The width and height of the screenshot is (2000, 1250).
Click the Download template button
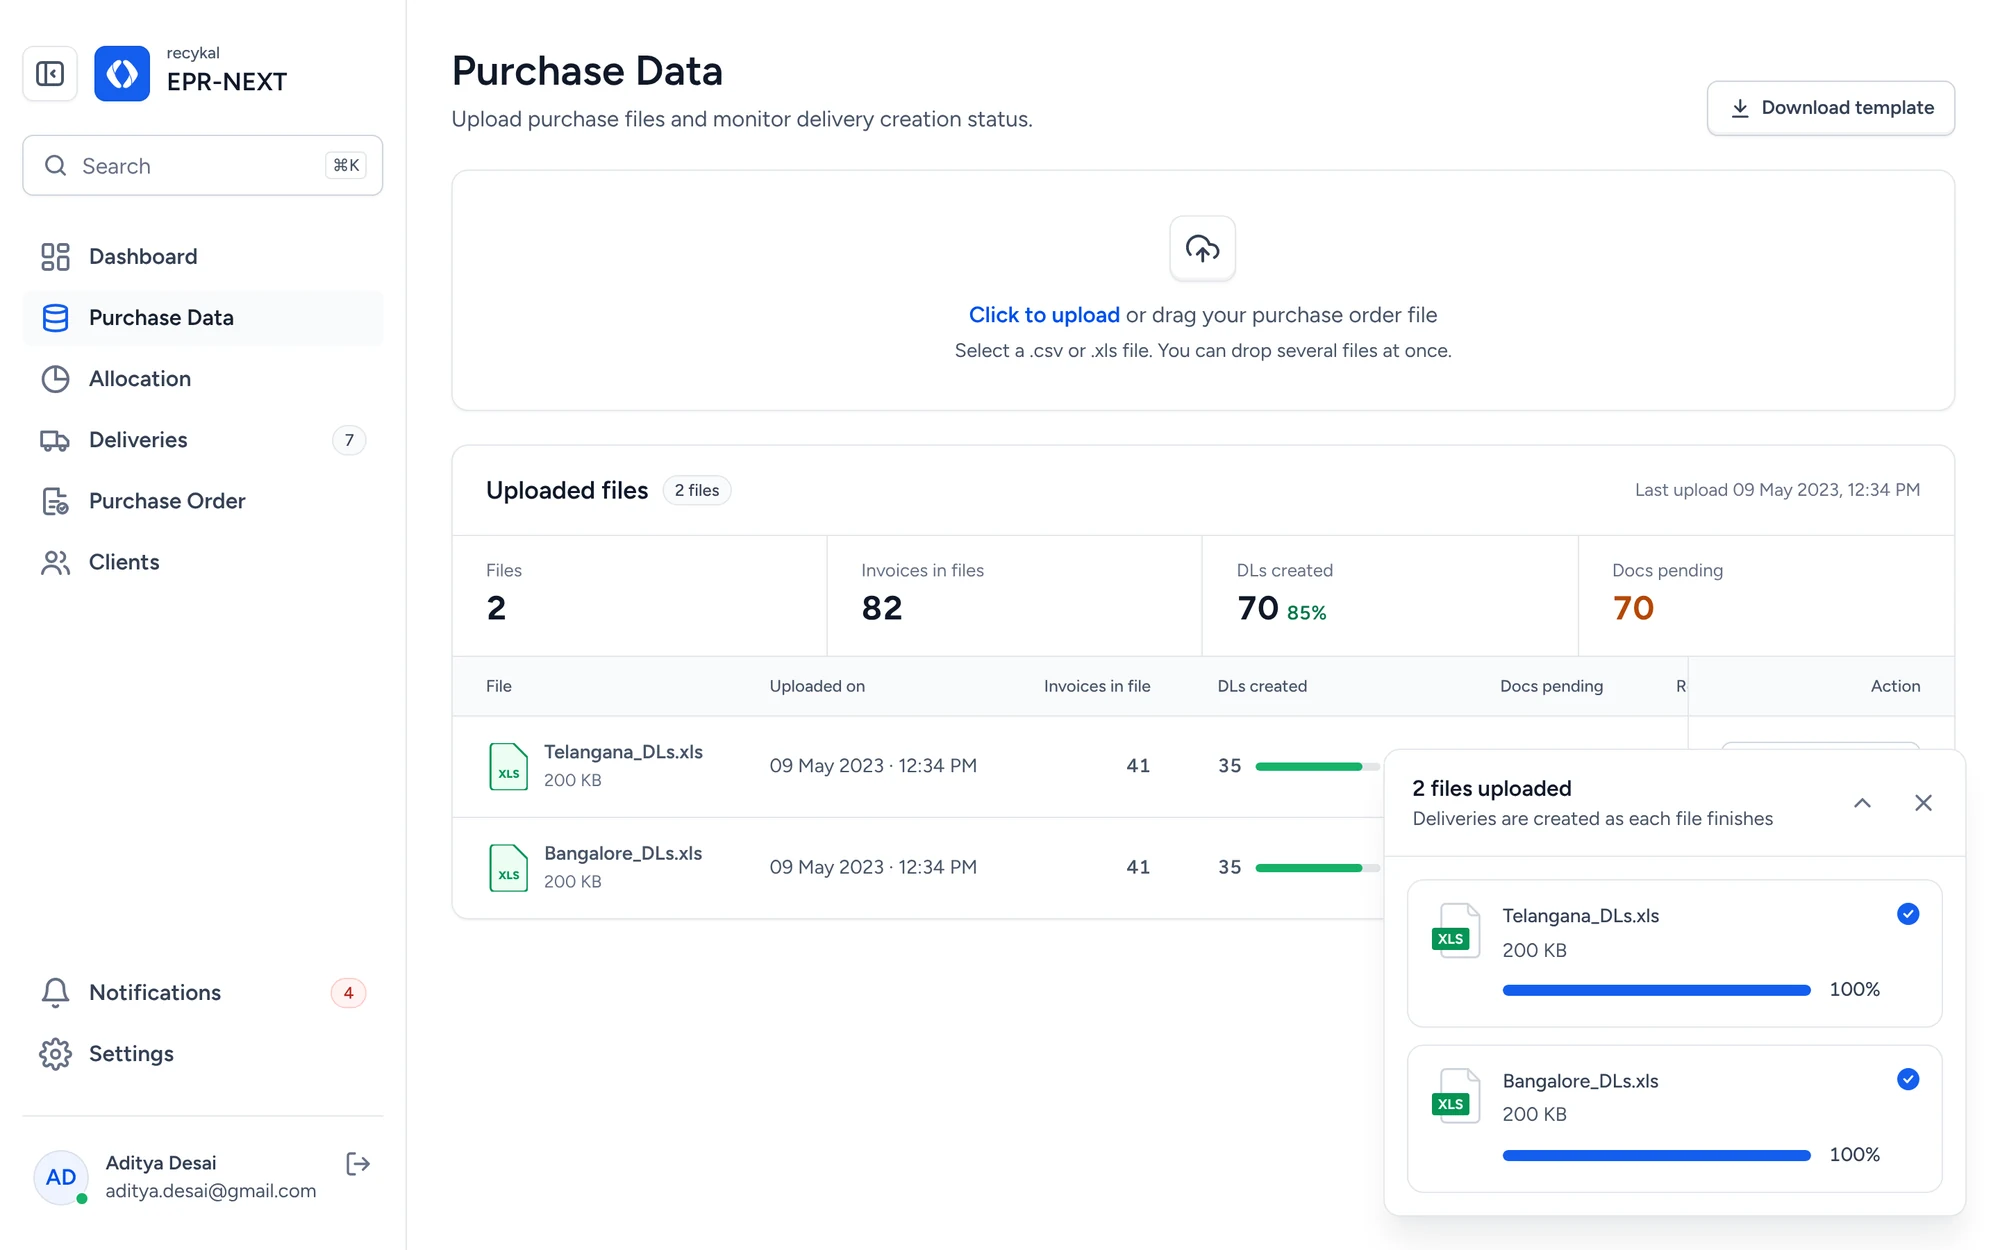pyautogui.click(x=1830, y=108)
